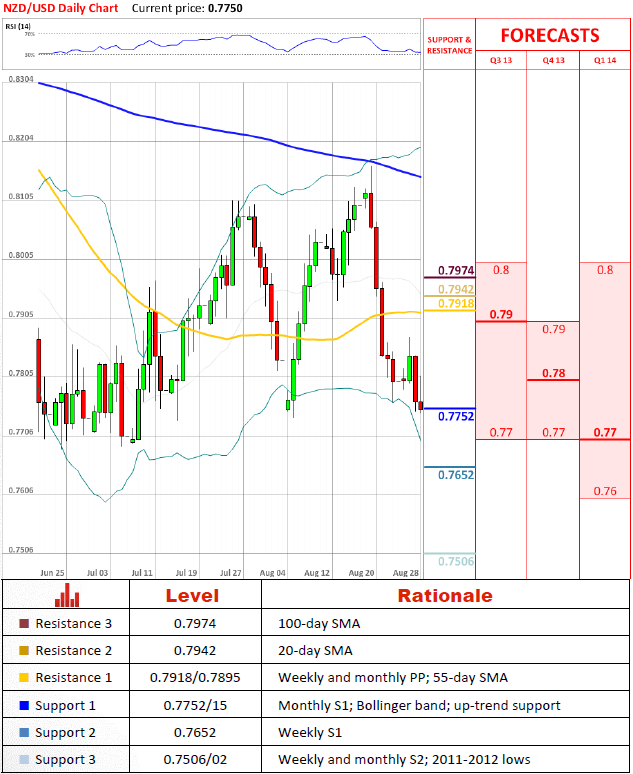This screenshot has height=774, width=633.
Task: Click the 0.8204 price axis label
Action: click(x=21, y=138)
